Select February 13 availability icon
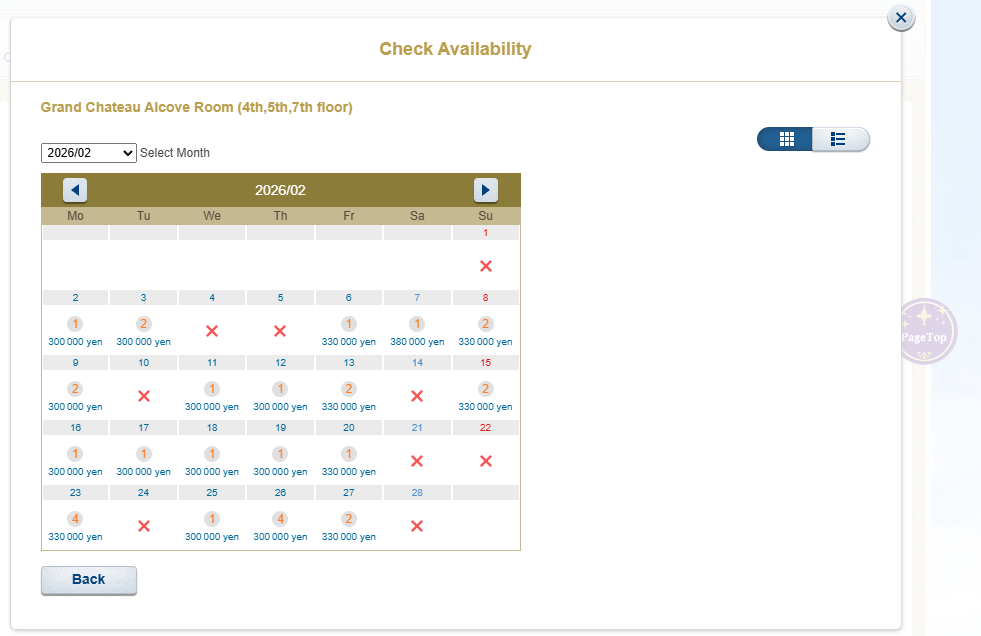This screenshot has height=636, width=981. tap(349, 389)
